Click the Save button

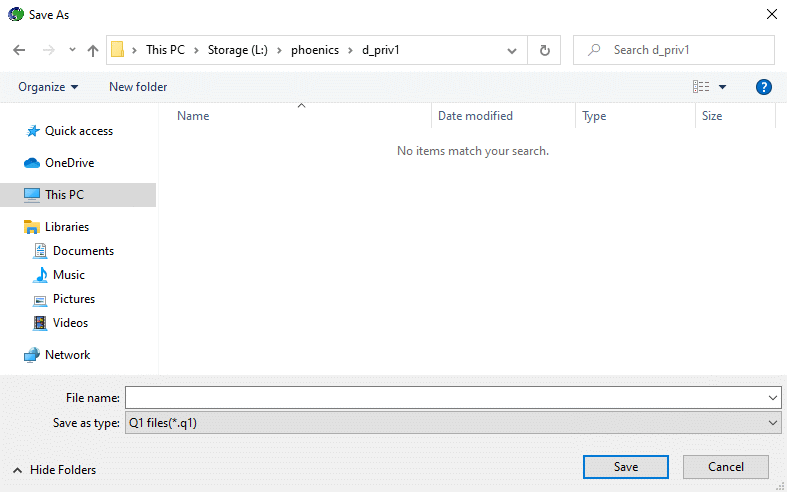[626, 467]
